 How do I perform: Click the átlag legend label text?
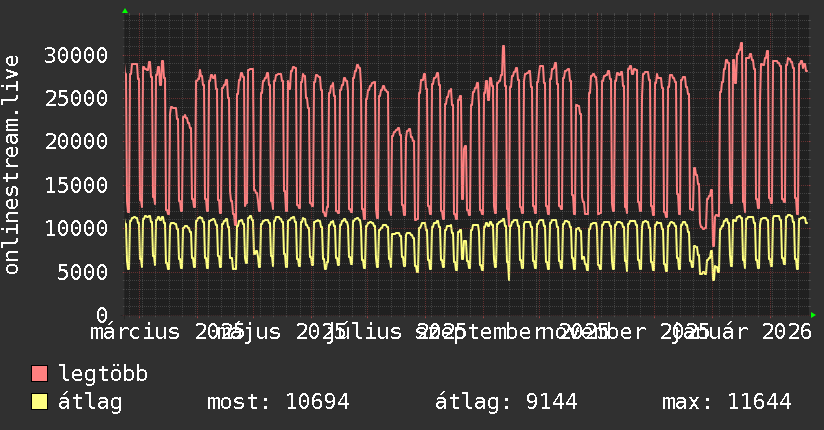coord(90,403)
